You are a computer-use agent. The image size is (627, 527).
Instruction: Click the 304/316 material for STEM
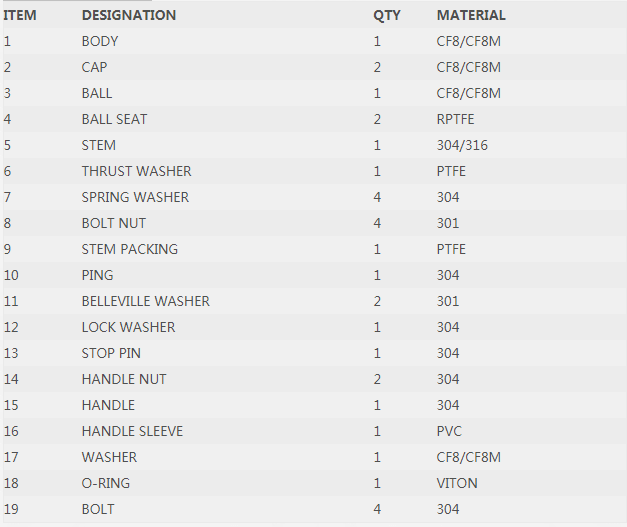click(x=462, y=145)
